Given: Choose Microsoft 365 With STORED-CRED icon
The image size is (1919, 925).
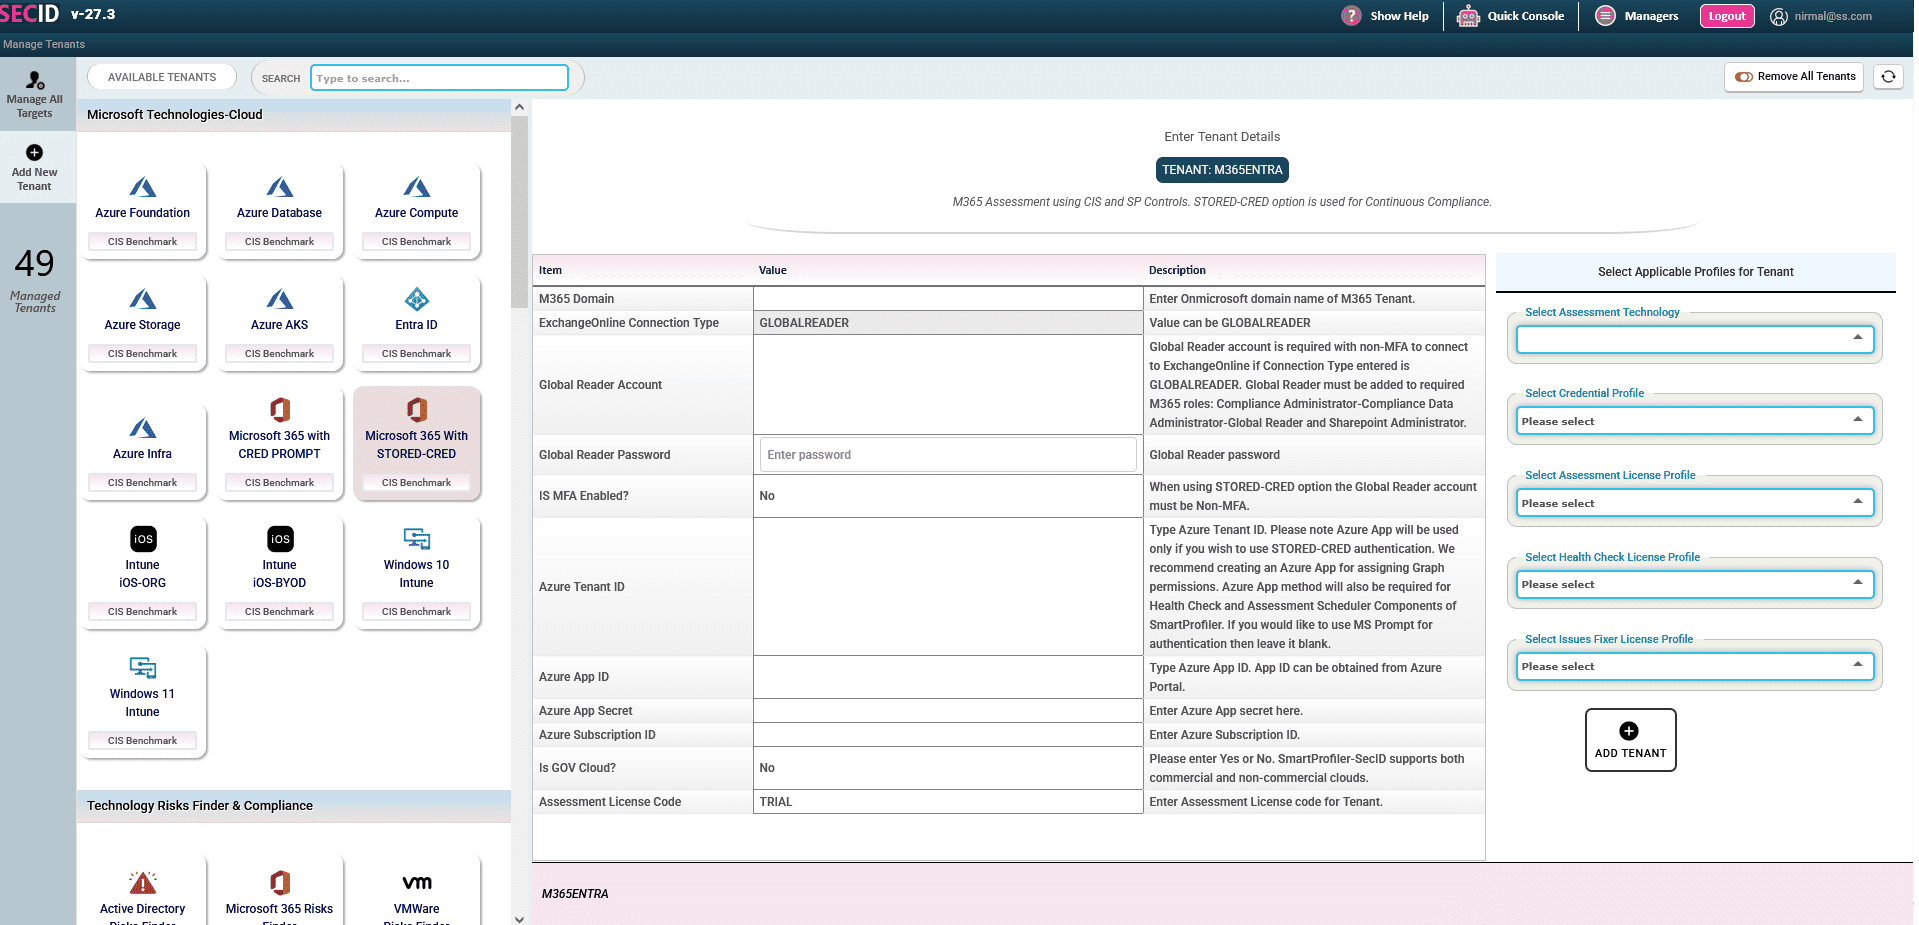Looking at the screenshot, I should 417,409.
